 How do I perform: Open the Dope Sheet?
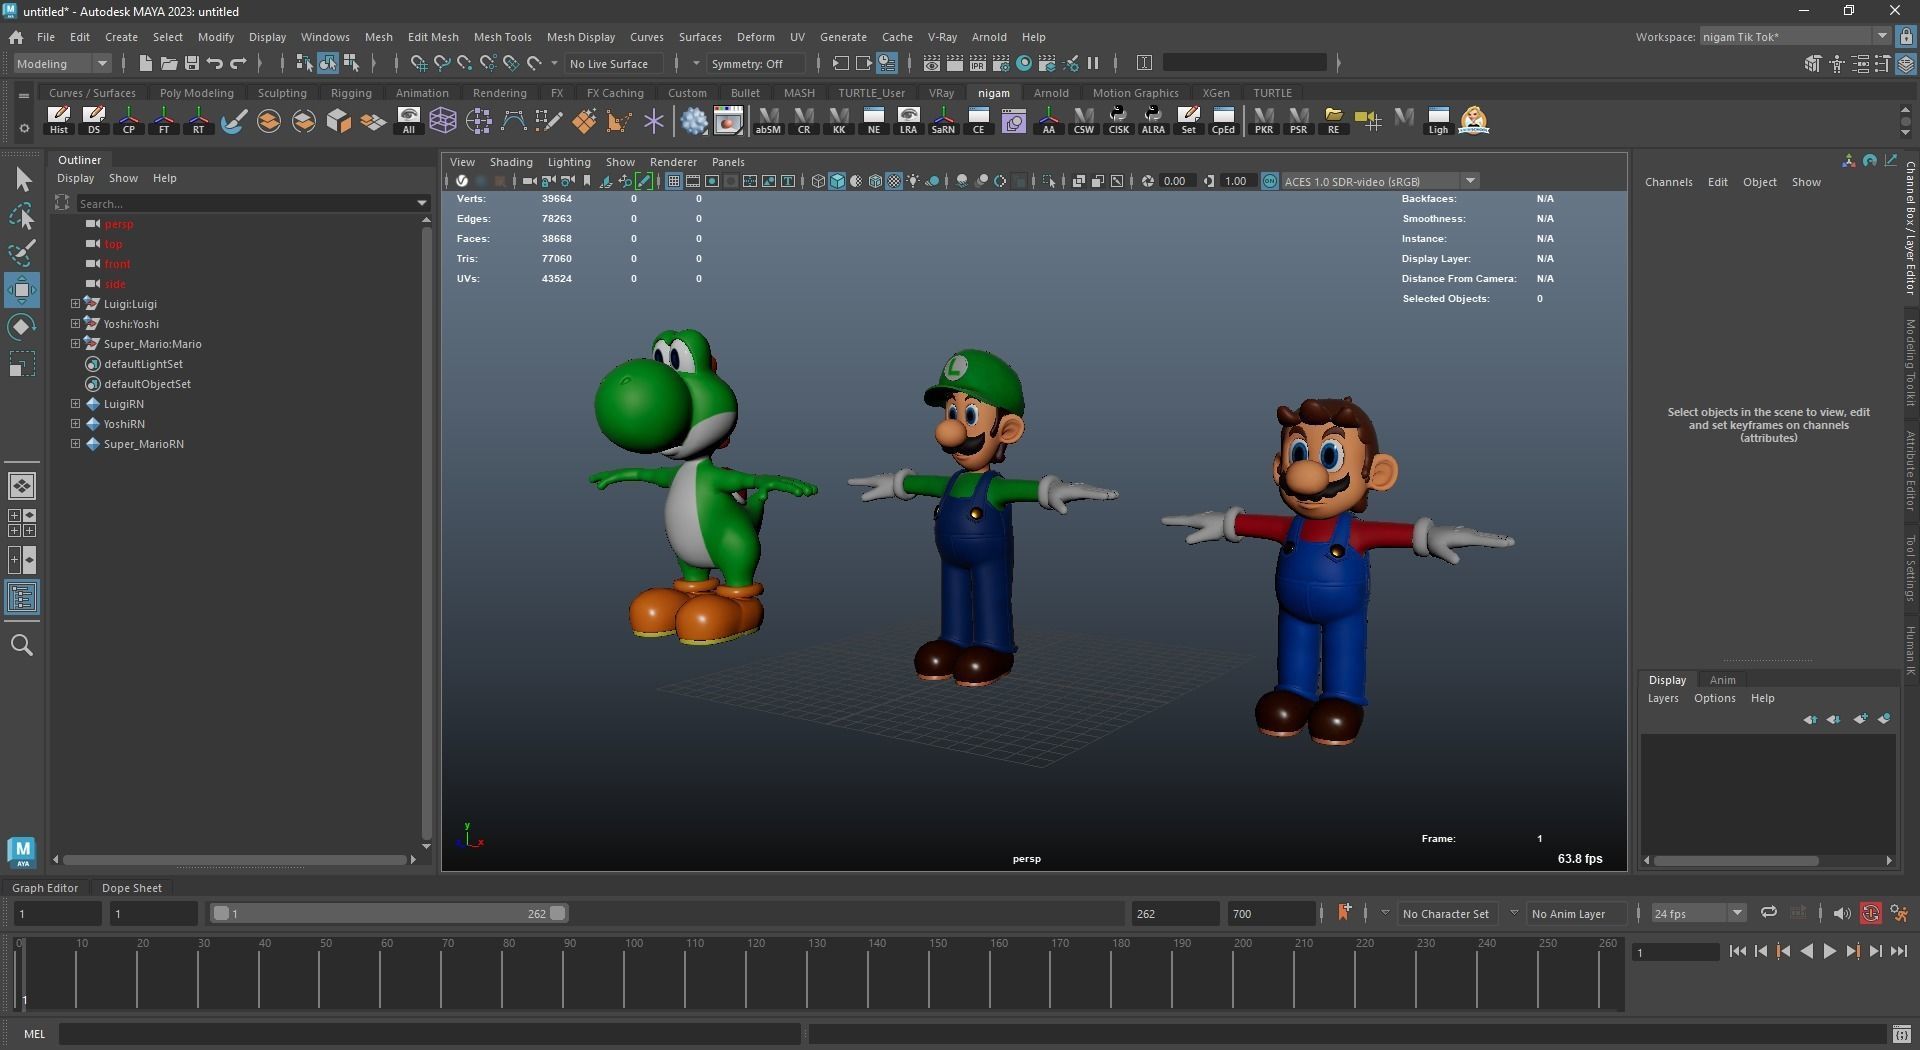pos(131,888)
